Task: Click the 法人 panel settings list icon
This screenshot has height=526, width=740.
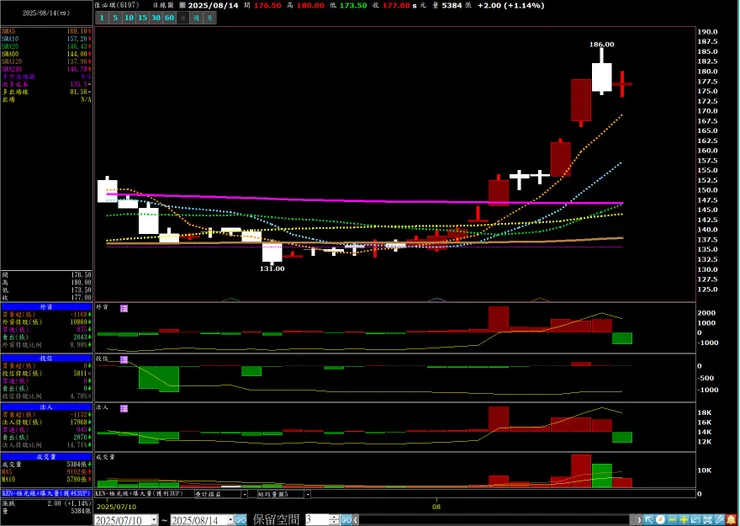Action: 124,409
